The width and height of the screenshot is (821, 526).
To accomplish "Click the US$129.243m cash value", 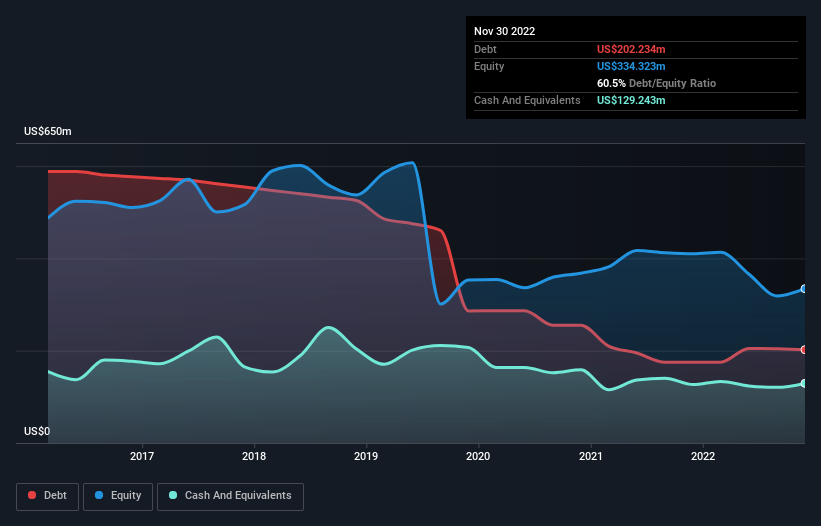I will [x=631, y=100].
